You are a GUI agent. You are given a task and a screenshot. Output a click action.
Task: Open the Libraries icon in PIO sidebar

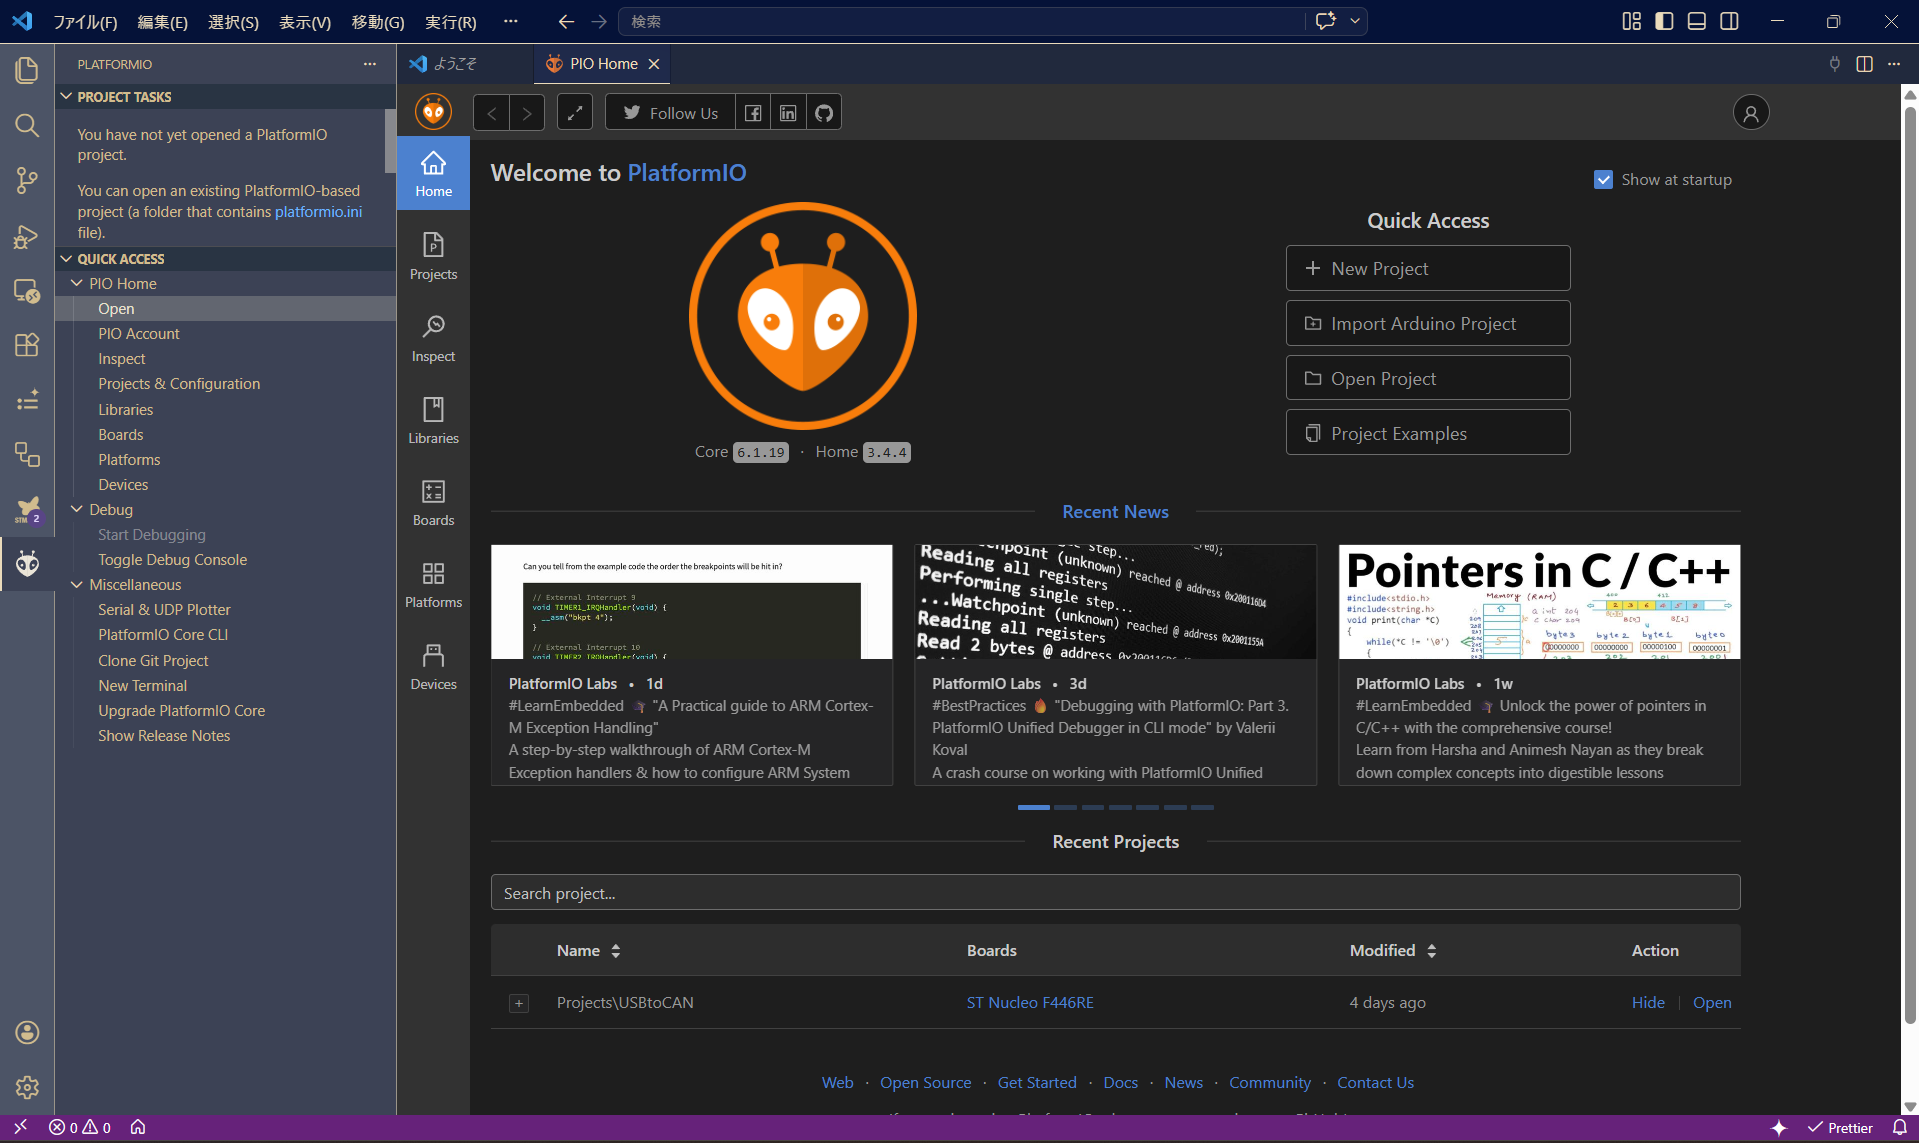coord(433,420)
